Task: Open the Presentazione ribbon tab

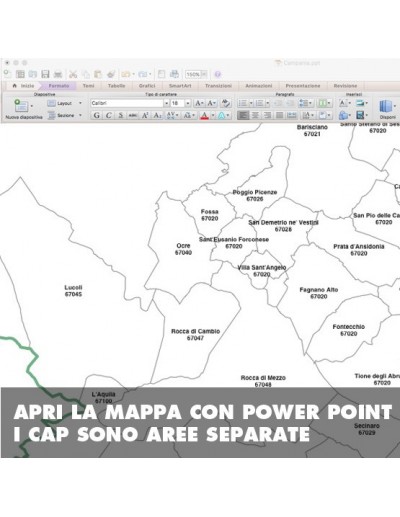Action: [x=303, y=86]
